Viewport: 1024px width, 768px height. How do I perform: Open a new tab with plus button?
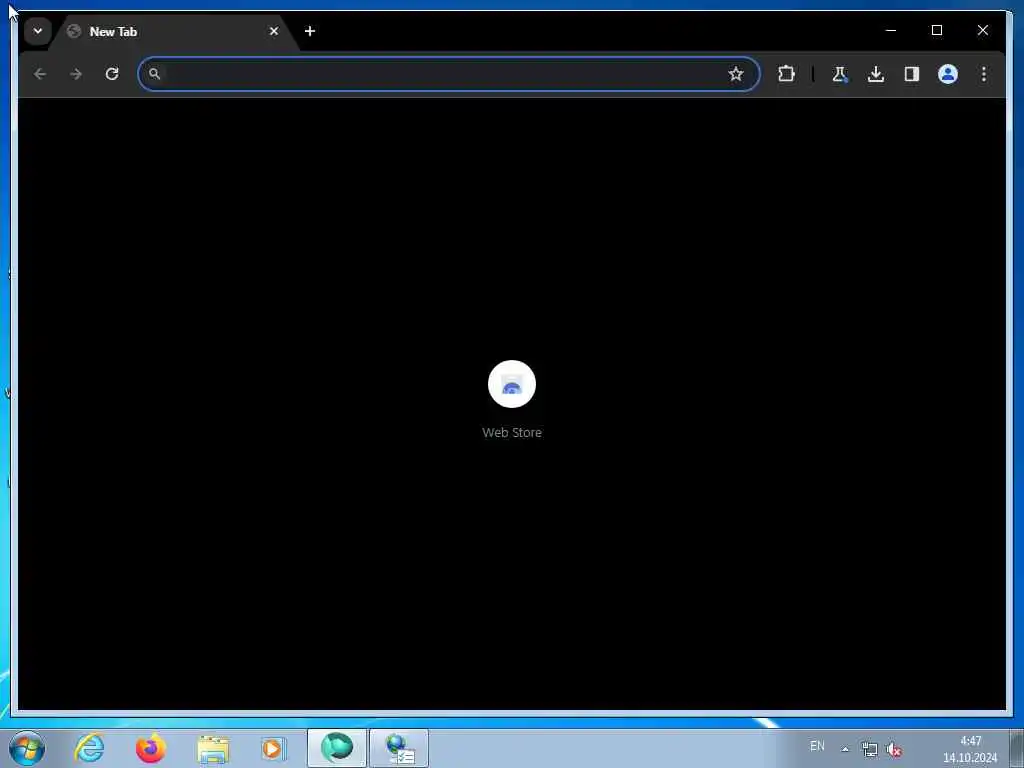[310, 31]
